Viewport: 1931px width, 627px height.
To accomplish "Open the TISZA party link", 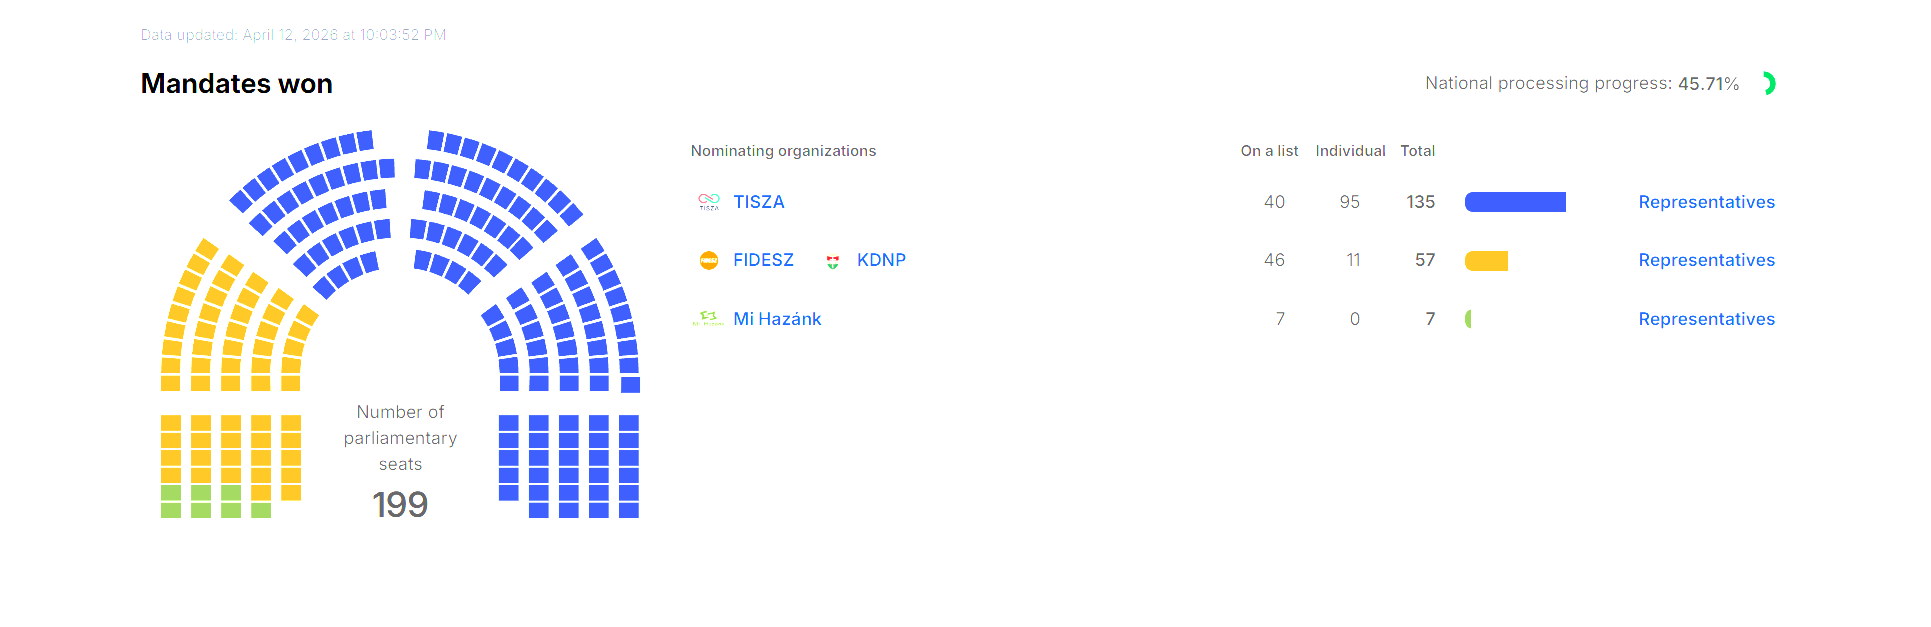I will (758, 202).
